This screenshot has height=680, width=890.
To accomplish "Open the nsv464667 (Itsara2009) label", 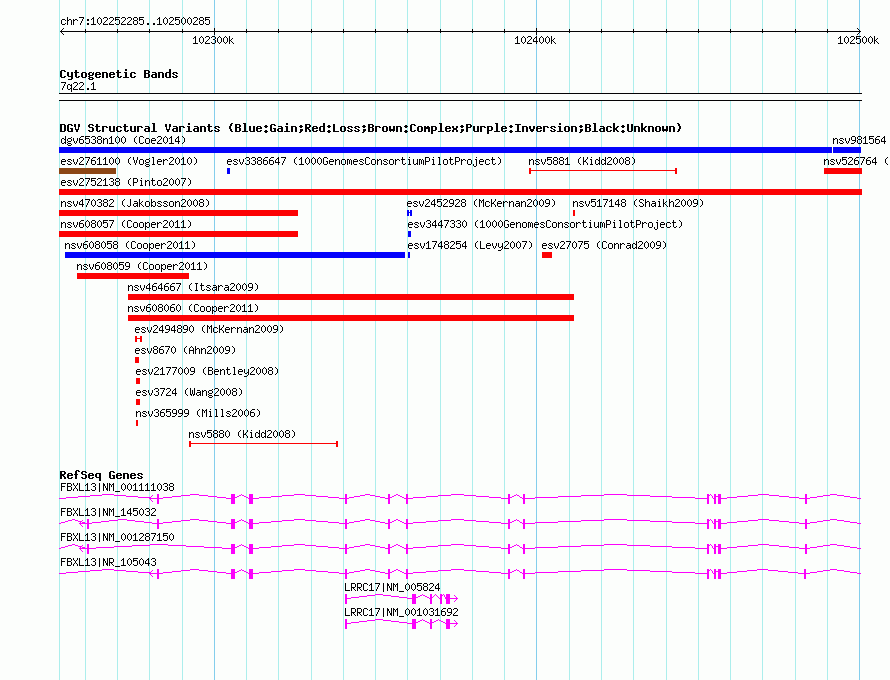I will coord(193,287).
